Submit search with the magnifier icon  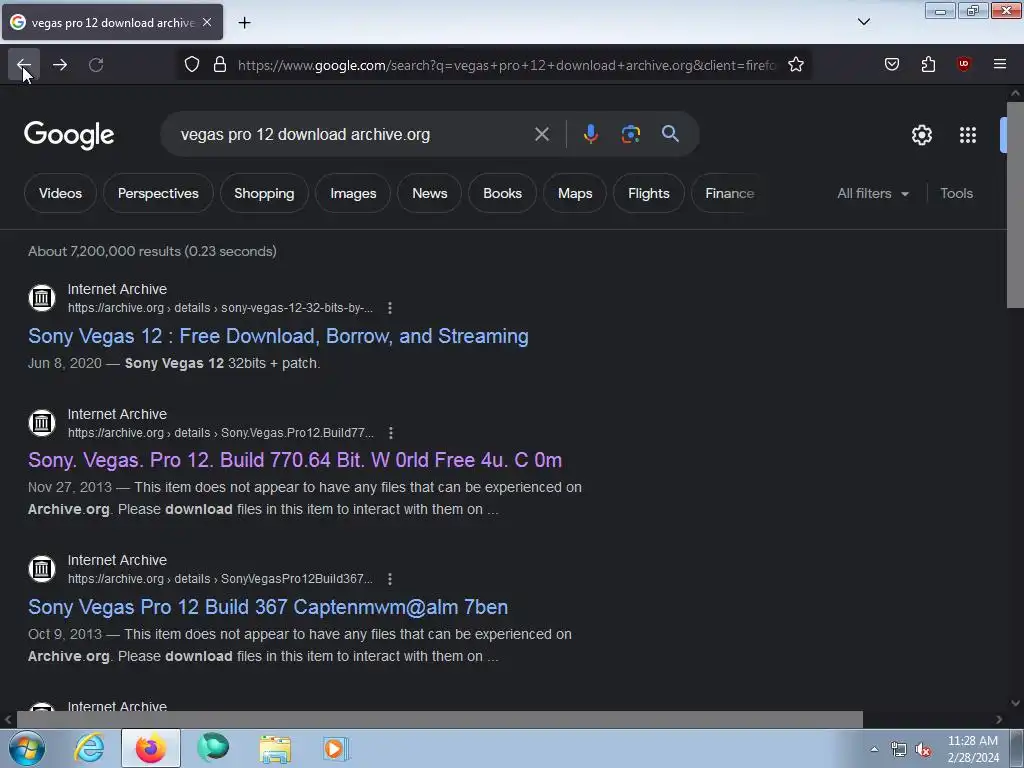670,134
